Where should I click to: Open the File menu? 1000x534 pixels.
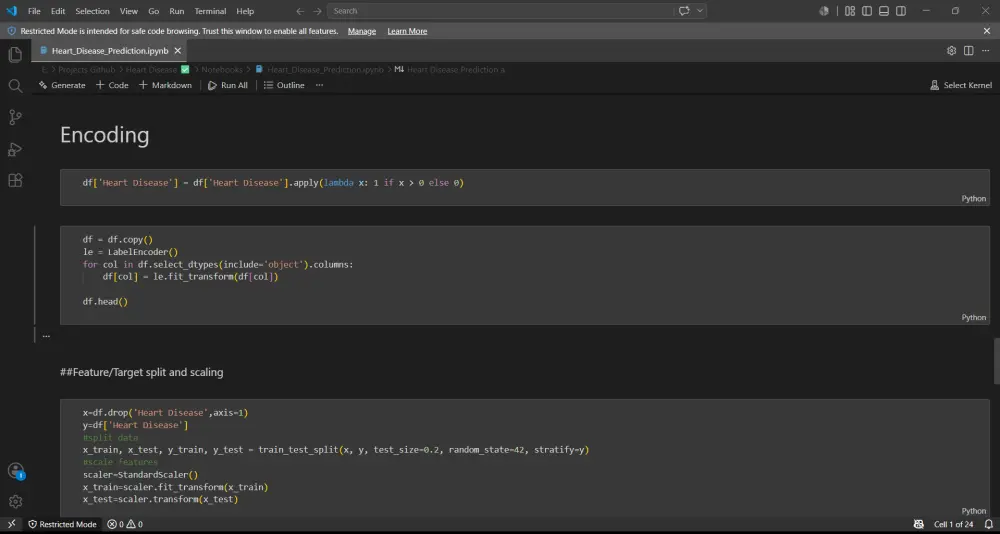tap(34, 11)
